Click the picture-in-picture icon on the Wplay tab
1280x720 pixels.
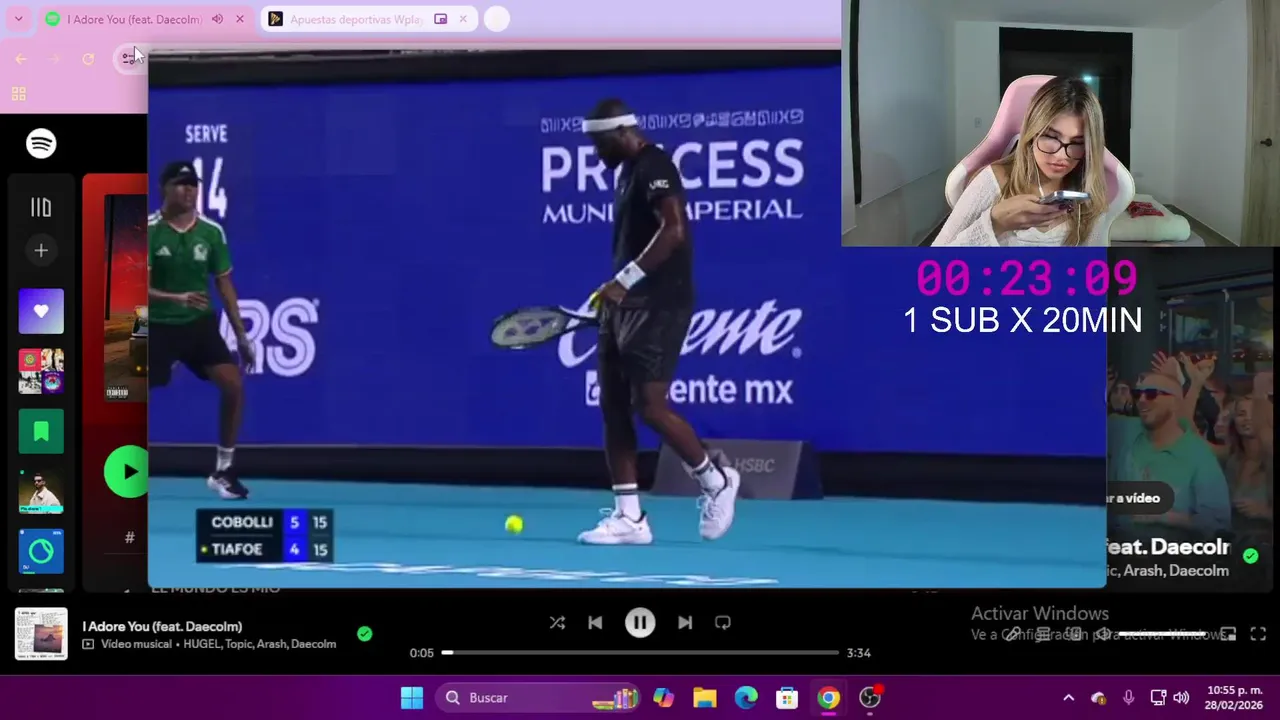tap(440, 19)
